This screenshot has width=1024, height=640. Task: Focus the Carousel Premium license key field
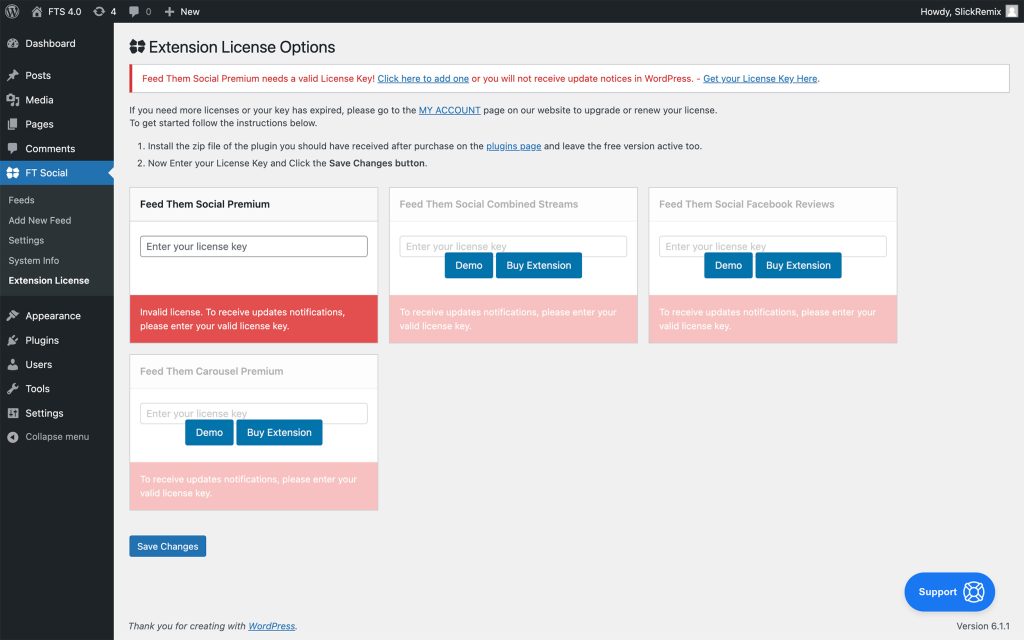pos(254,413)
